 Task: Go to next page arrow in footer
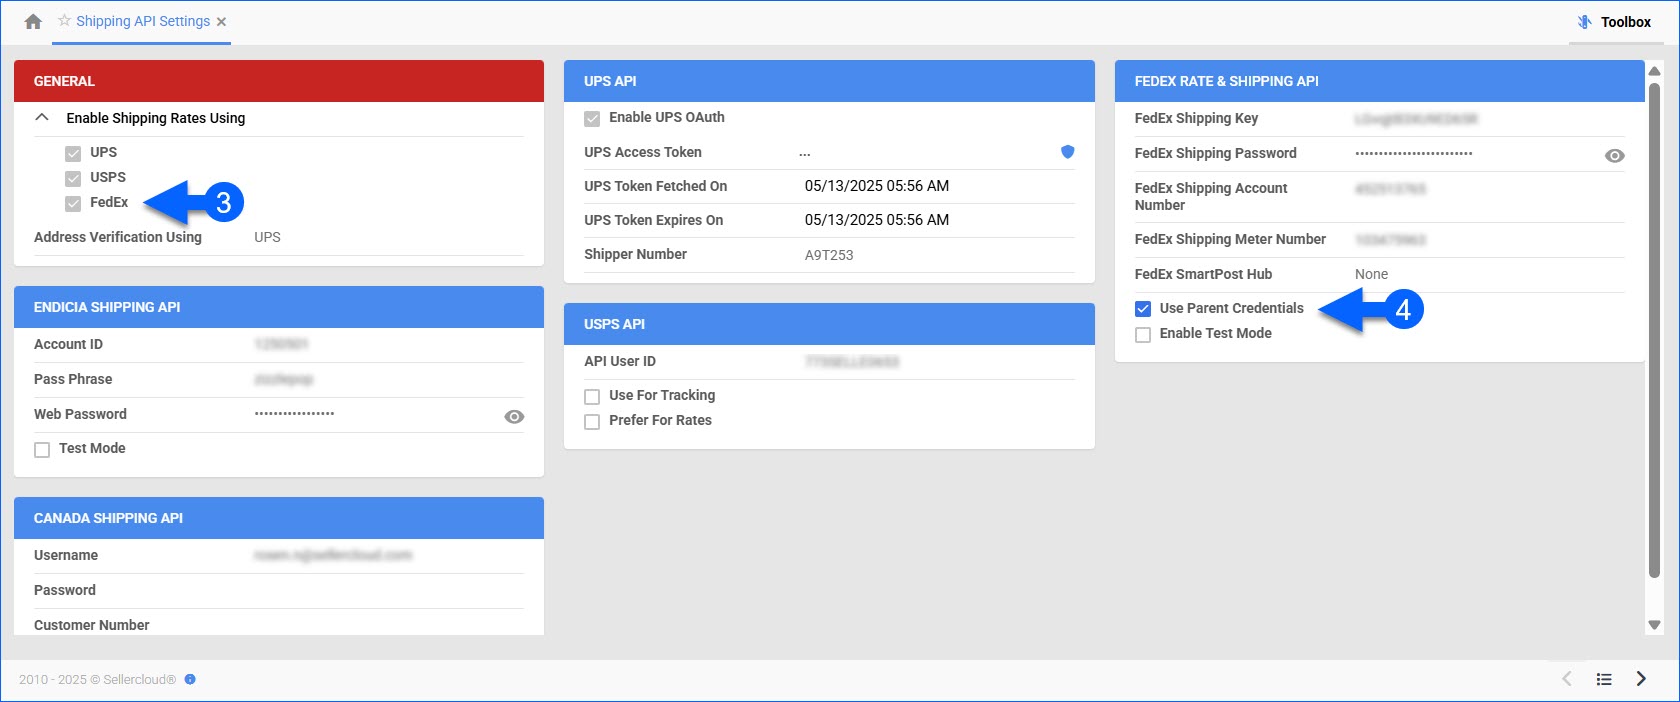coord(1641,679)
